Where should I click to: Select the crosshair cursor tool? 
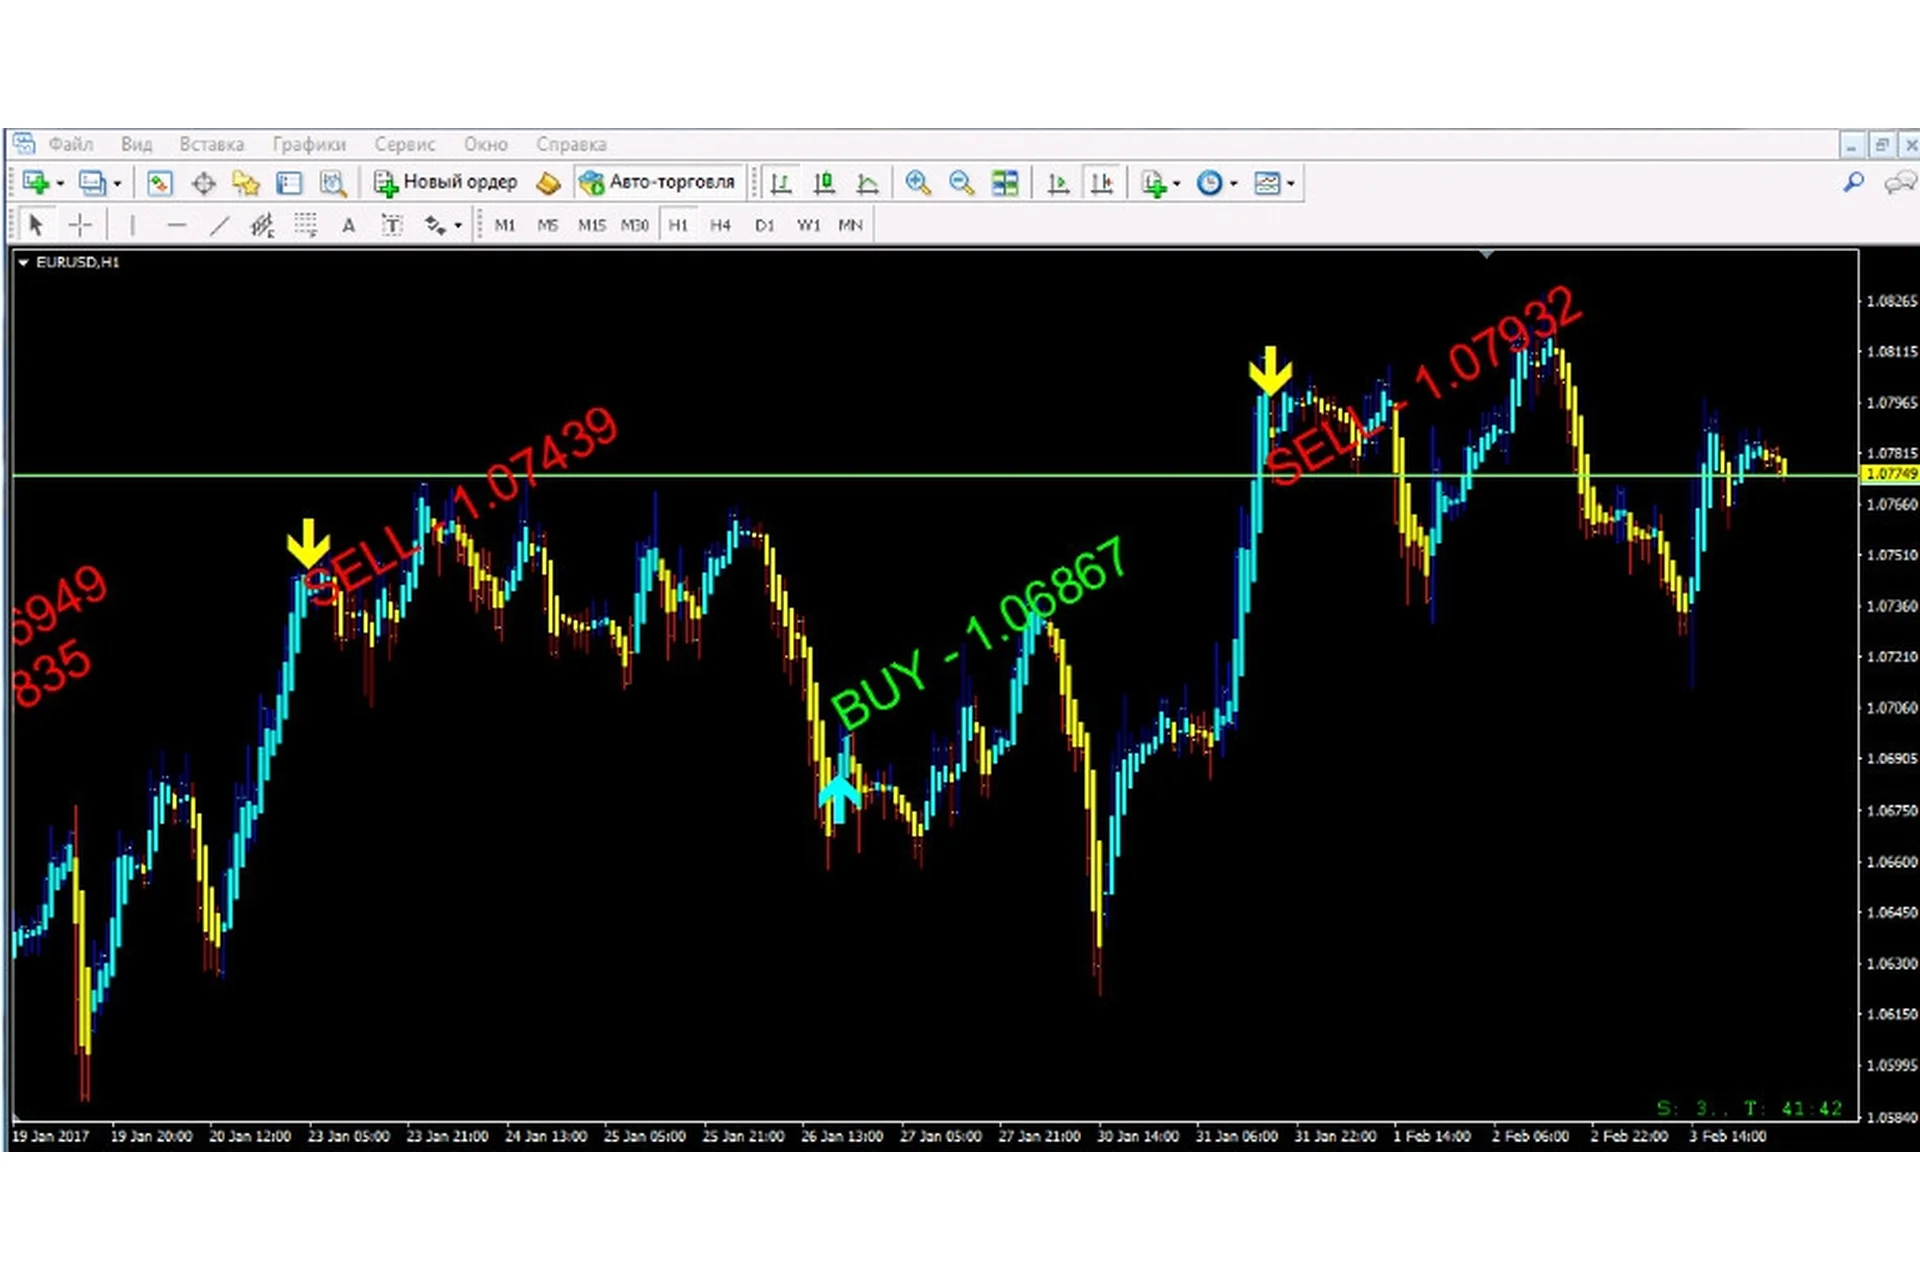(80, 225)
